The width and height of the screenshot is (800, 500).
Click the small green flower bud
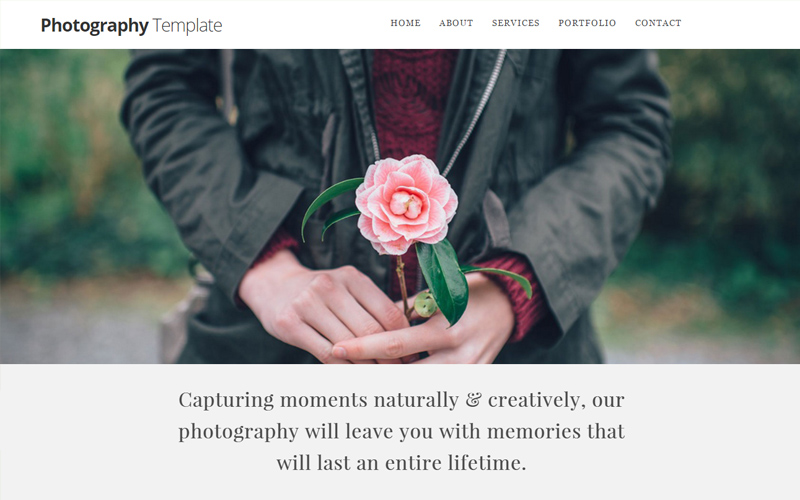[424, 304]
